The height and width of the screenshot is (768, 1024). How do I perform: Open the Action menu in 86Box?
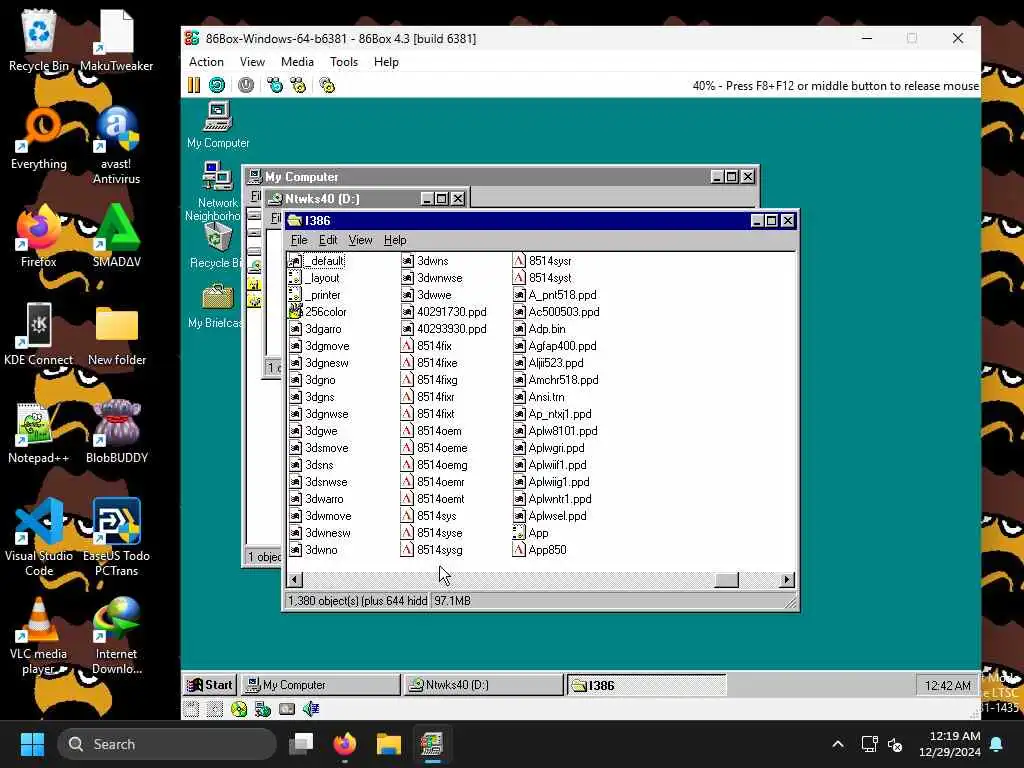[206, 62]
